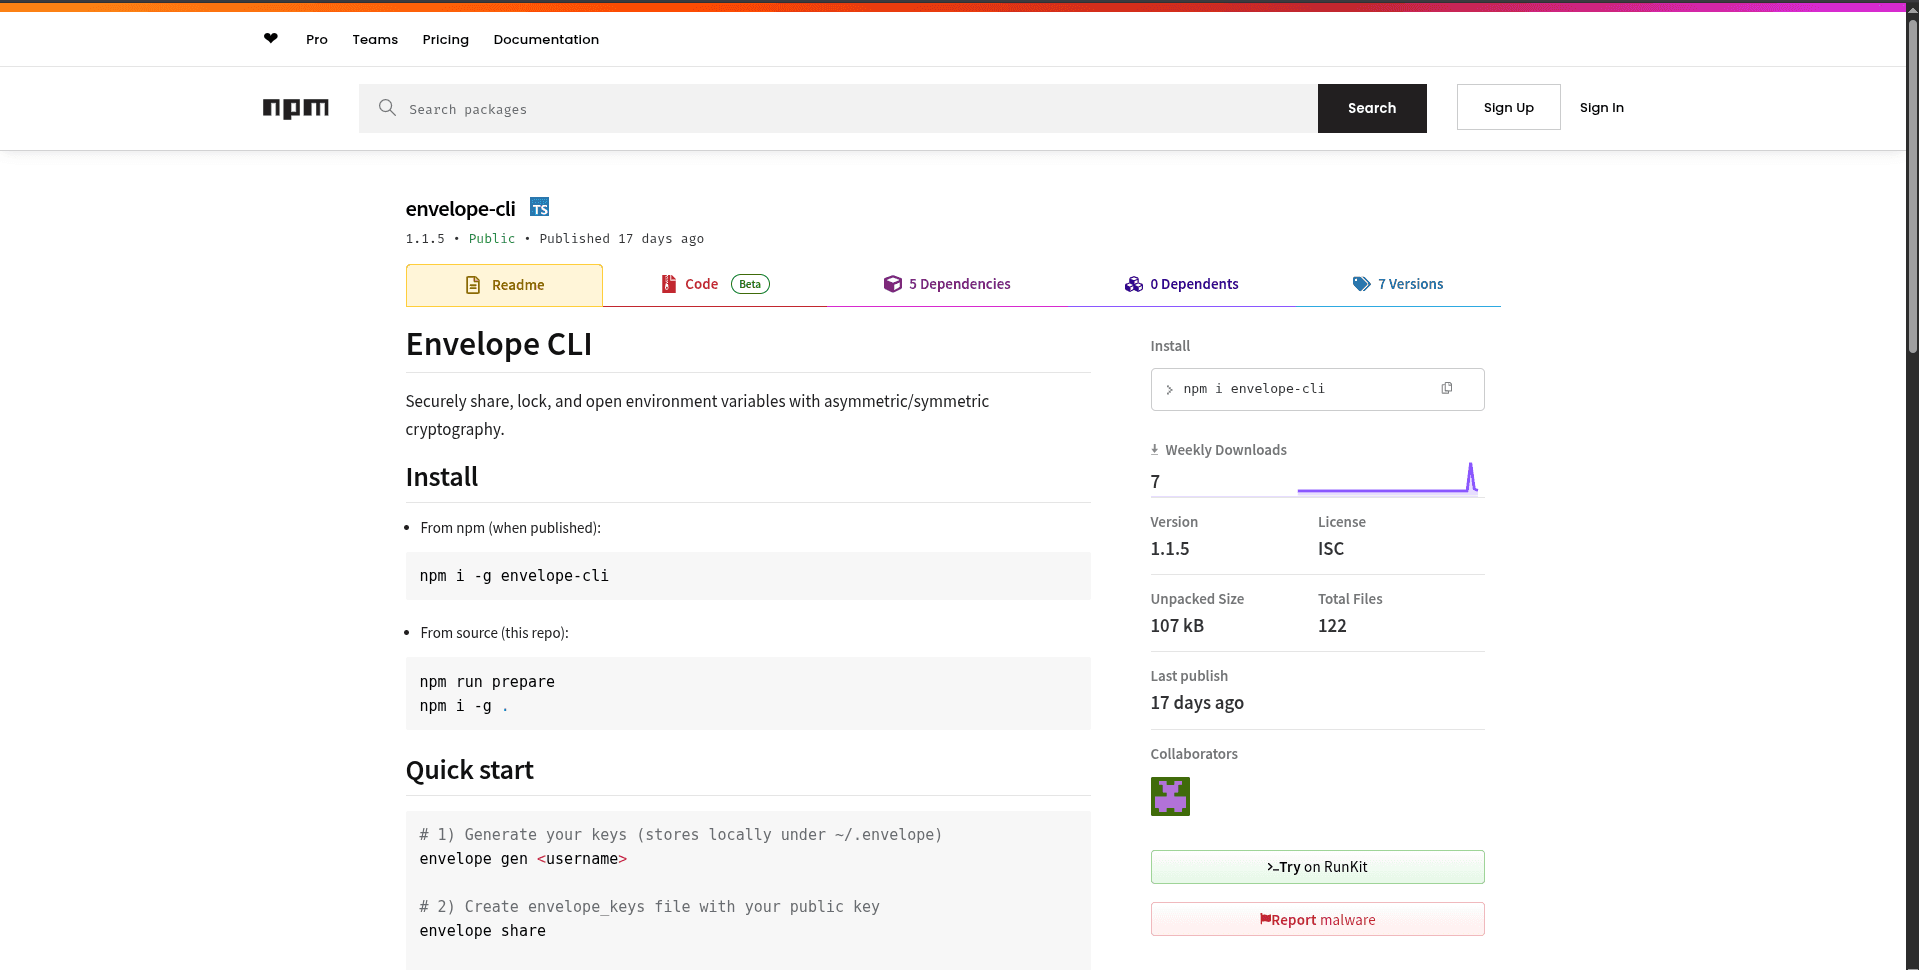The image size is (1919, 970).
Task: Click the TypeScript badge beside envelope-cli
Action: [x=539, y=207]
